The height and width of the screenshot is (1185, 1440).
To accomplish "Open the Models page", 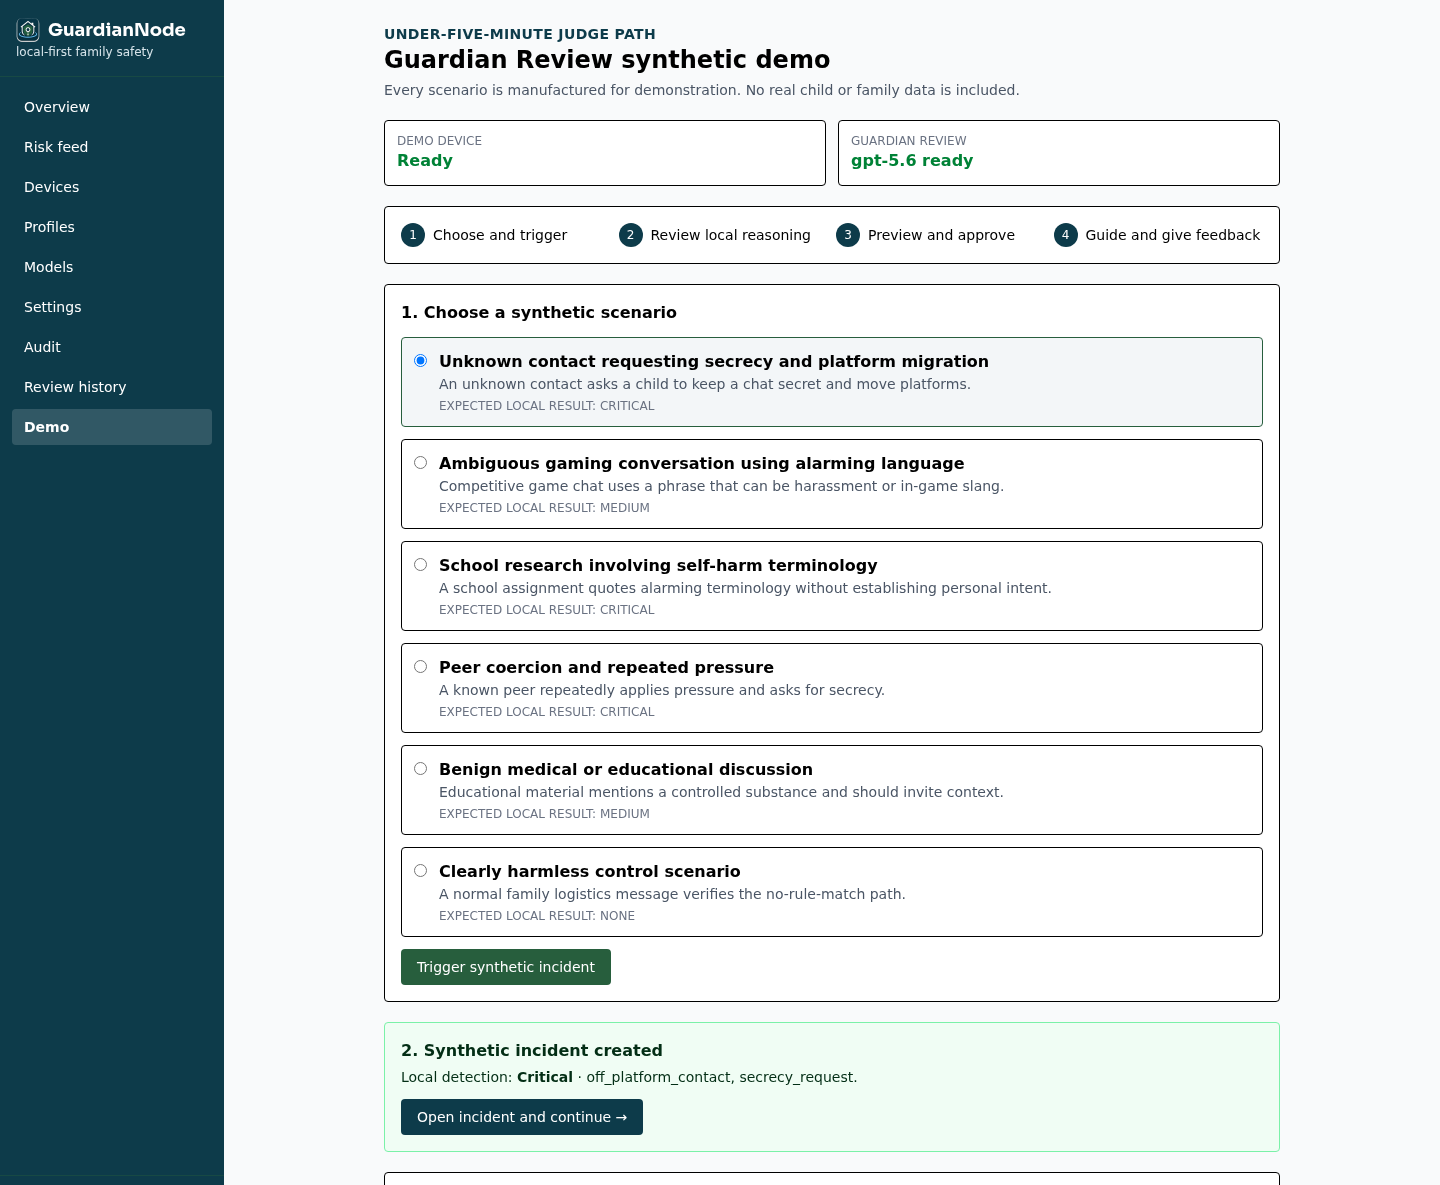I will [112, 267].
